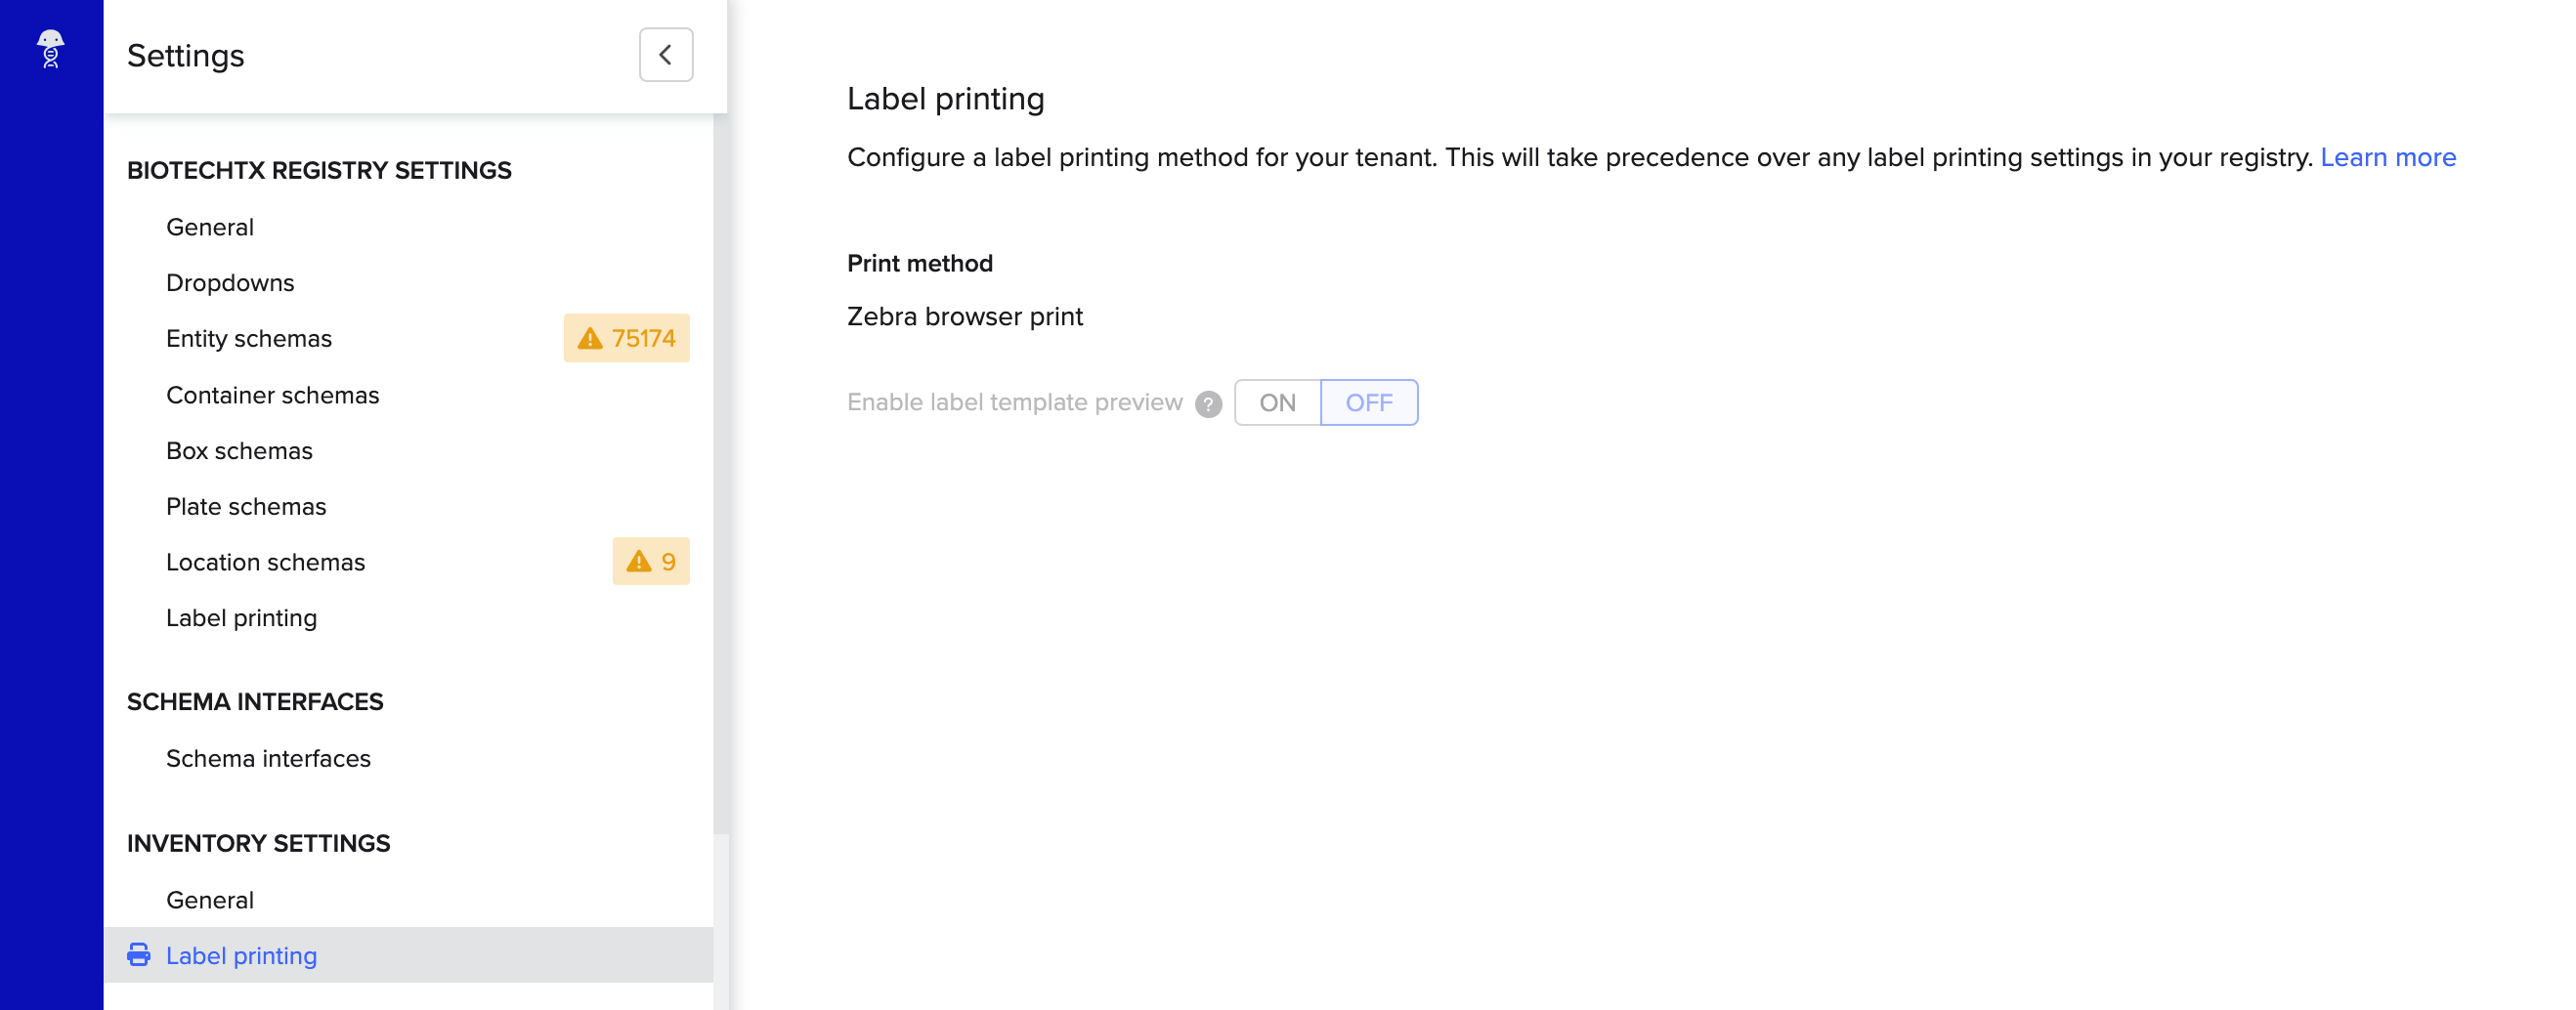Select Container schemas from the sidebar
The height and width of the screenshot is (1010, 2576).
272,394
